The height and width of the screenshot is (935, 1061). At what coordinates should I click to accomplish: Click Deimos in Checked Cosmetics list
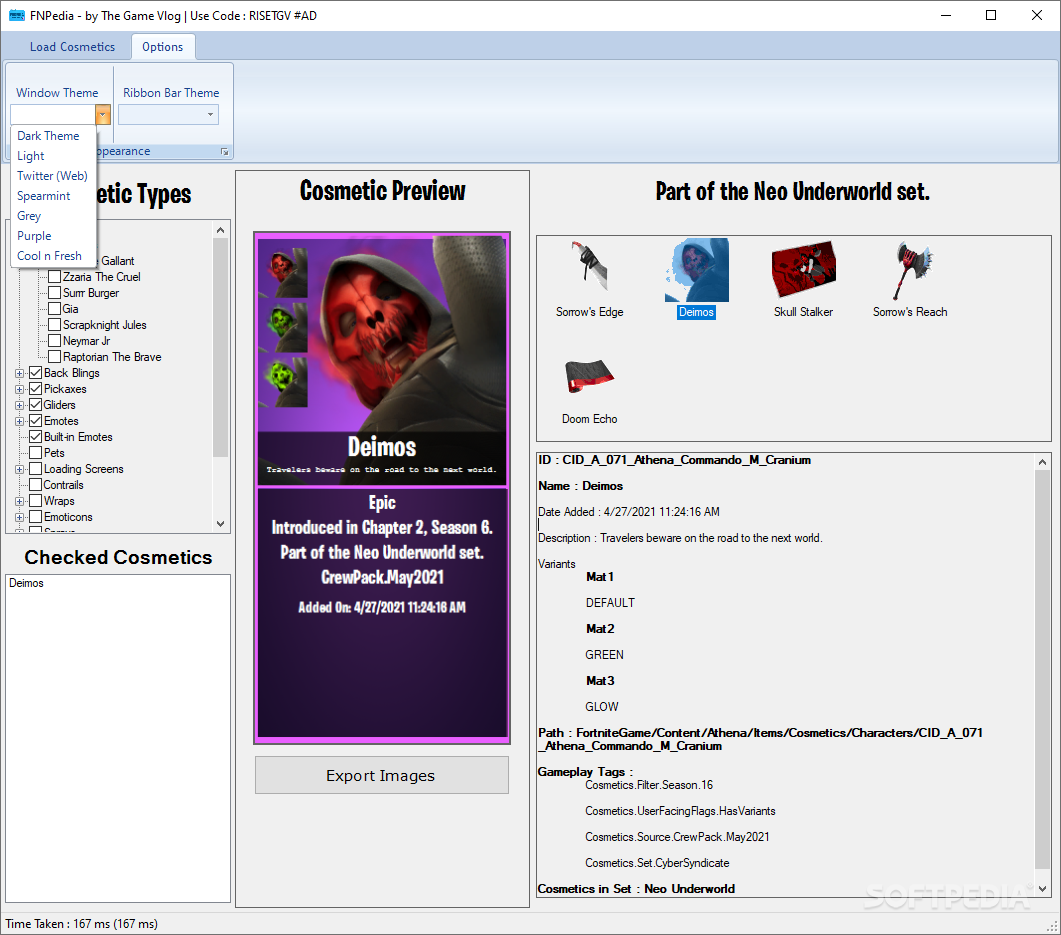click(26, 583)
